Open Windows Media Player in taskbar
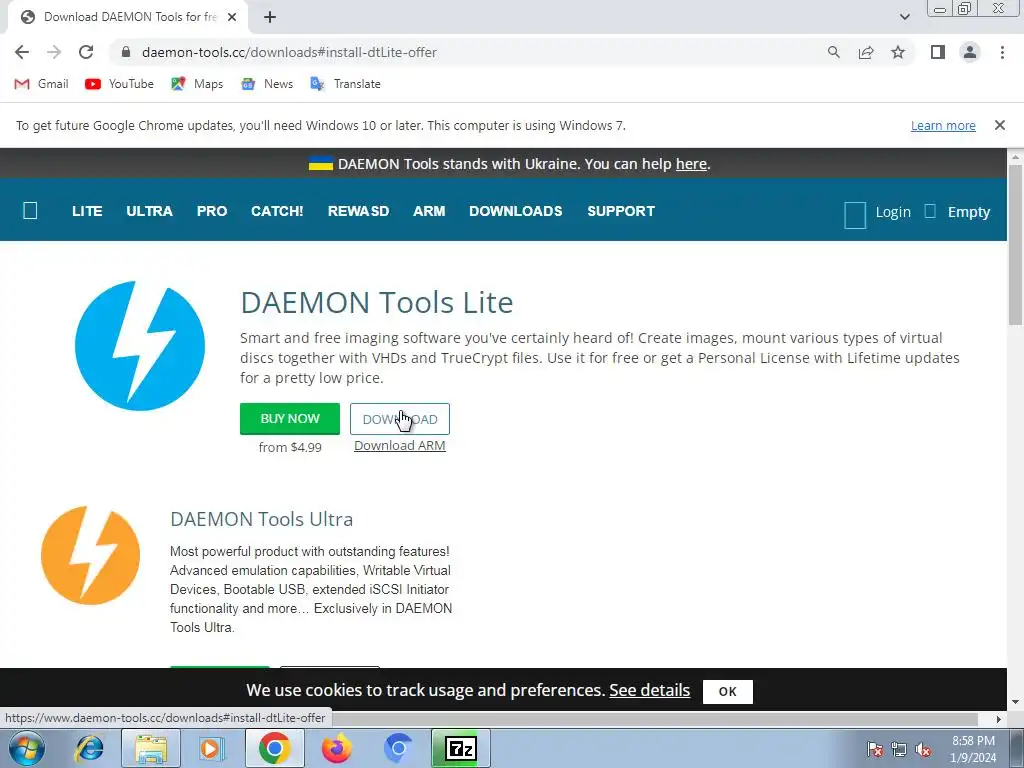This screenshot has height=768, width=1024. 211,748
